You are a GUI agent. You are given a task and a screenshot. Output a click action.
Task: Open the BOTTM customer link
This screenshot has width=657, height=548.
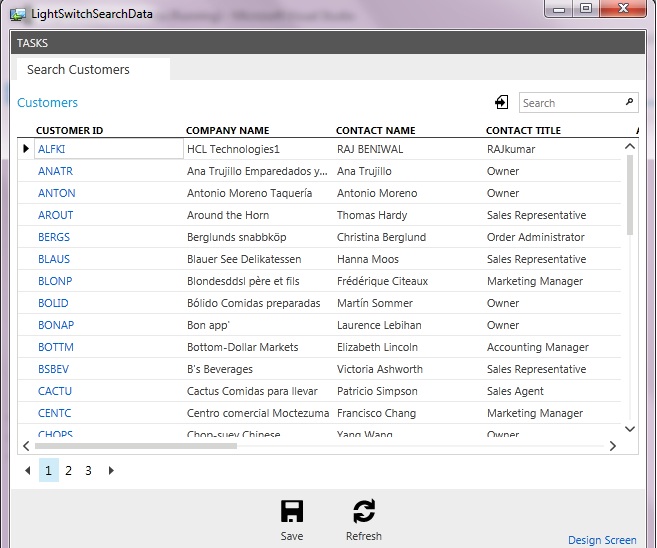[56, 347]
